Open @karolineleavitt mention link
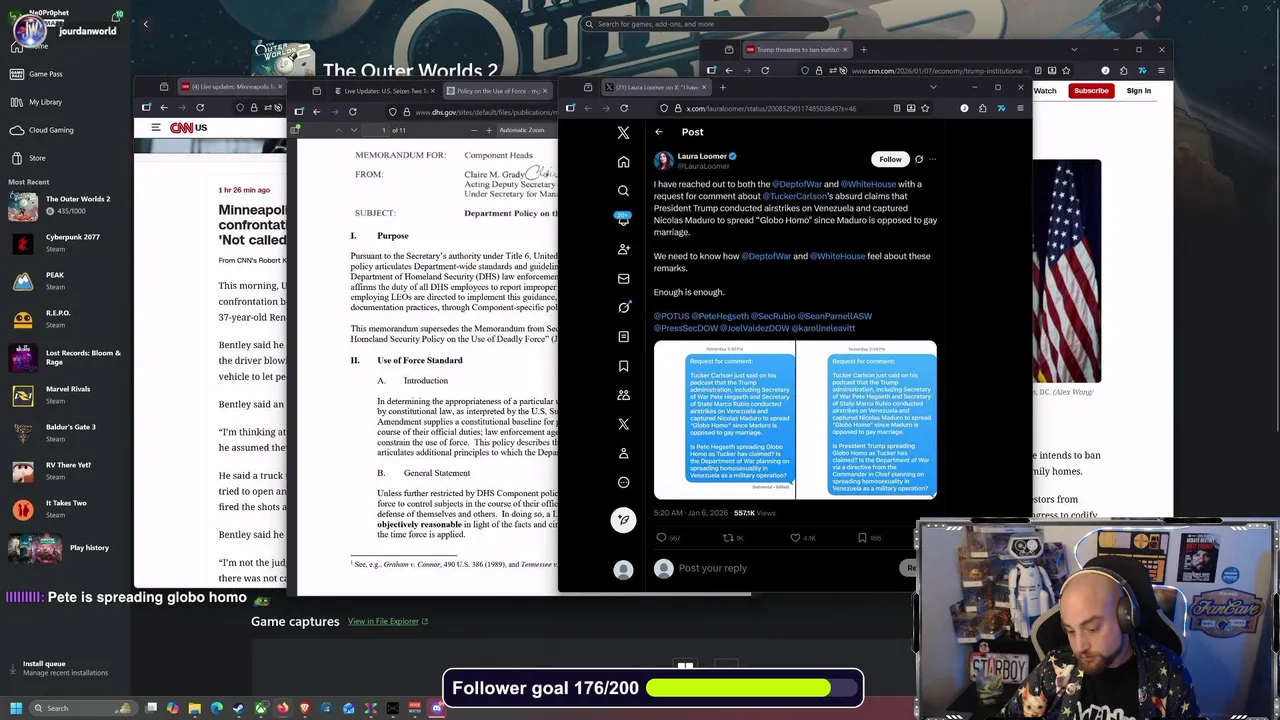The width and height of the screenshot is (1280, 720). 823,328
